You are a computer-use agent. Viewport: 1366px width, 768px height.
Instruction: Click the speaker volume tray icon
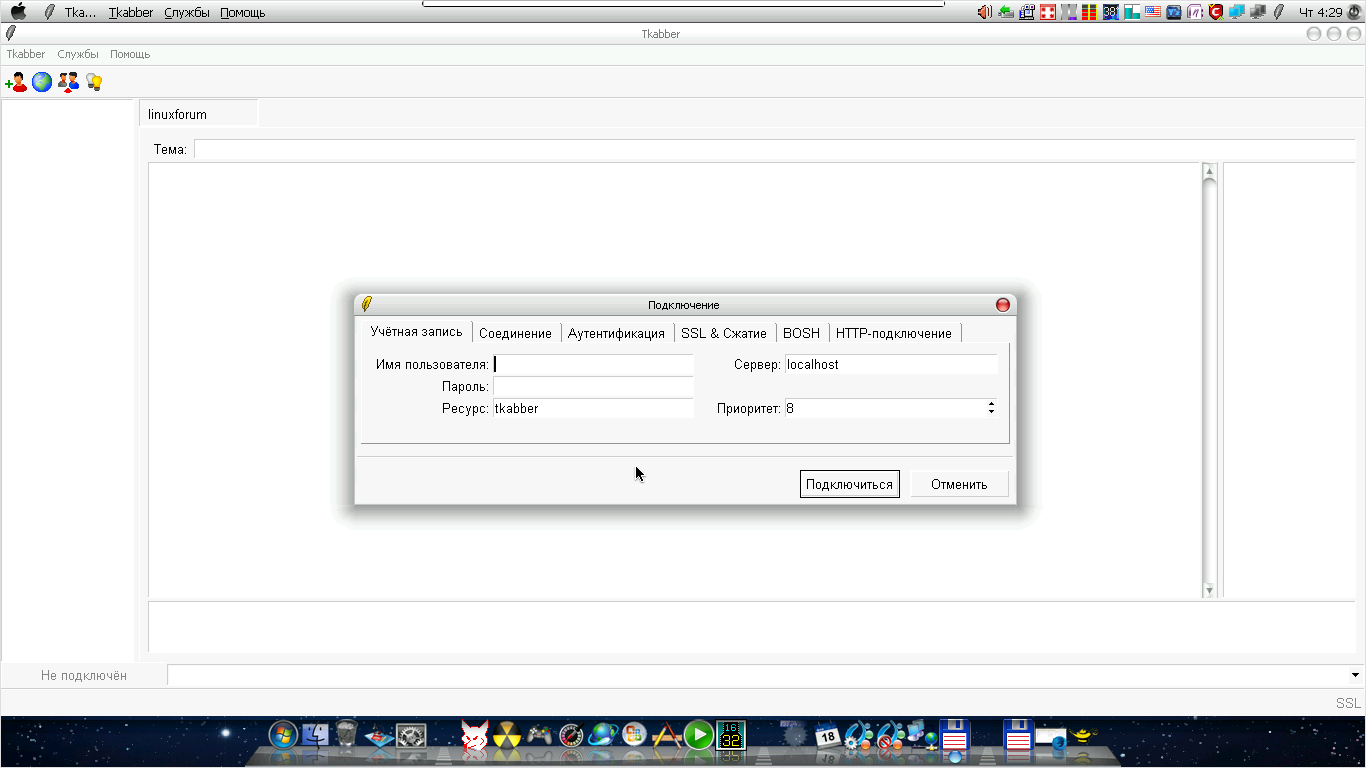pyautogui.click(x=984, y=12)
